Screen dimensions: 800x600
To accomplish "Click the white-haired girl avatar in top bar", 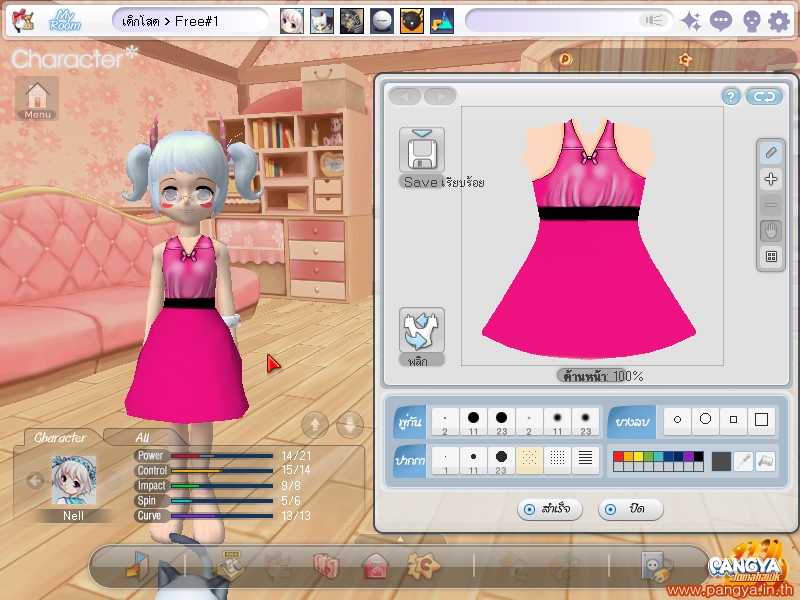I will (291, 21).
